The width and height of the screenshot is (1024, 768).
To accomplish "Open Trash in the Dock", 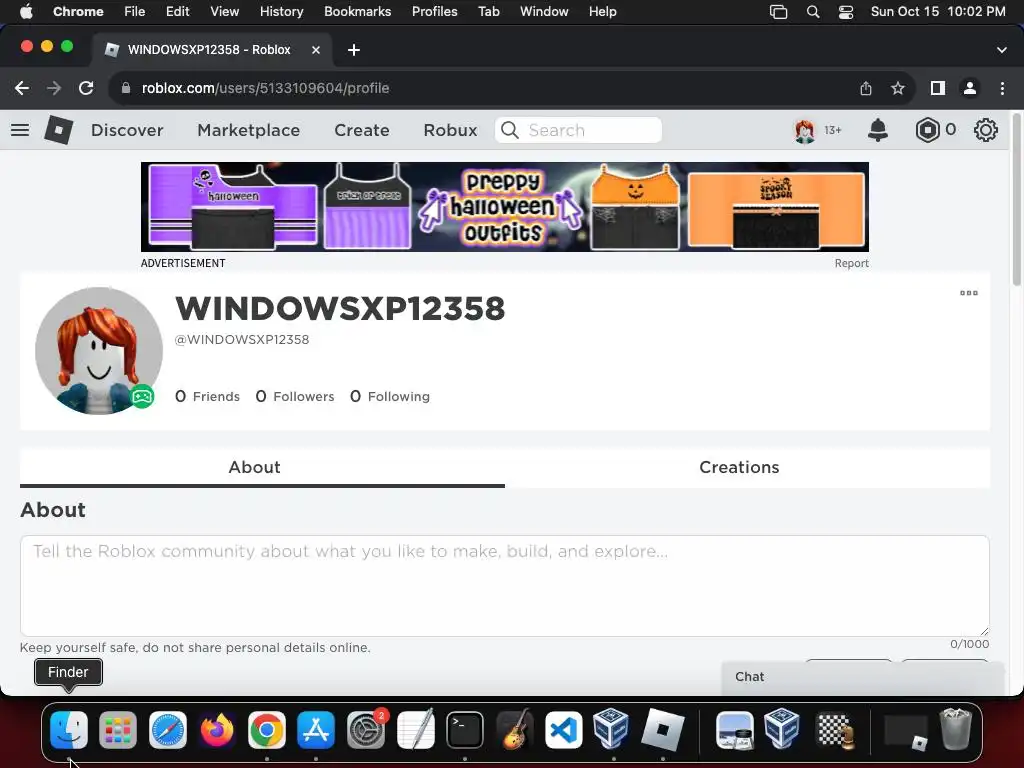I will (x=955, y=729).
